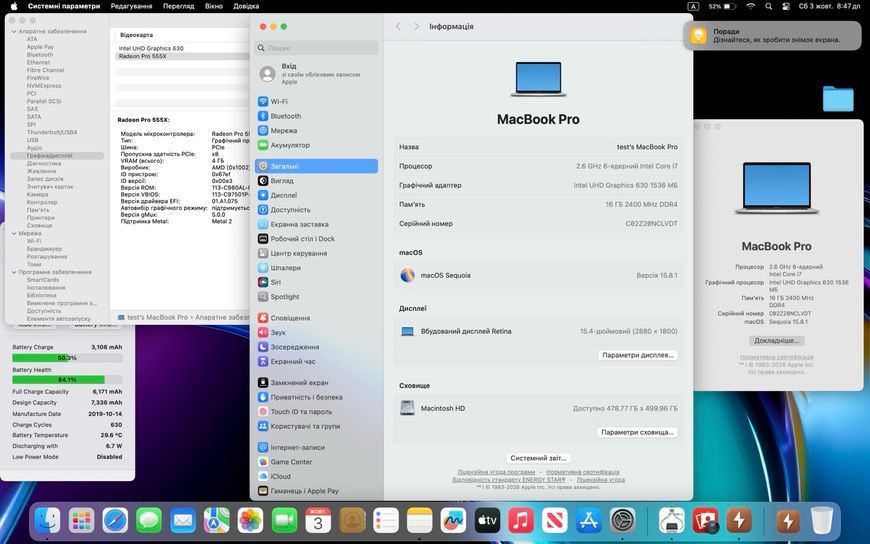Select Radeon Pro 555X list row
Image resolution: width=870 pixels, height=544 pixels.
182,56
